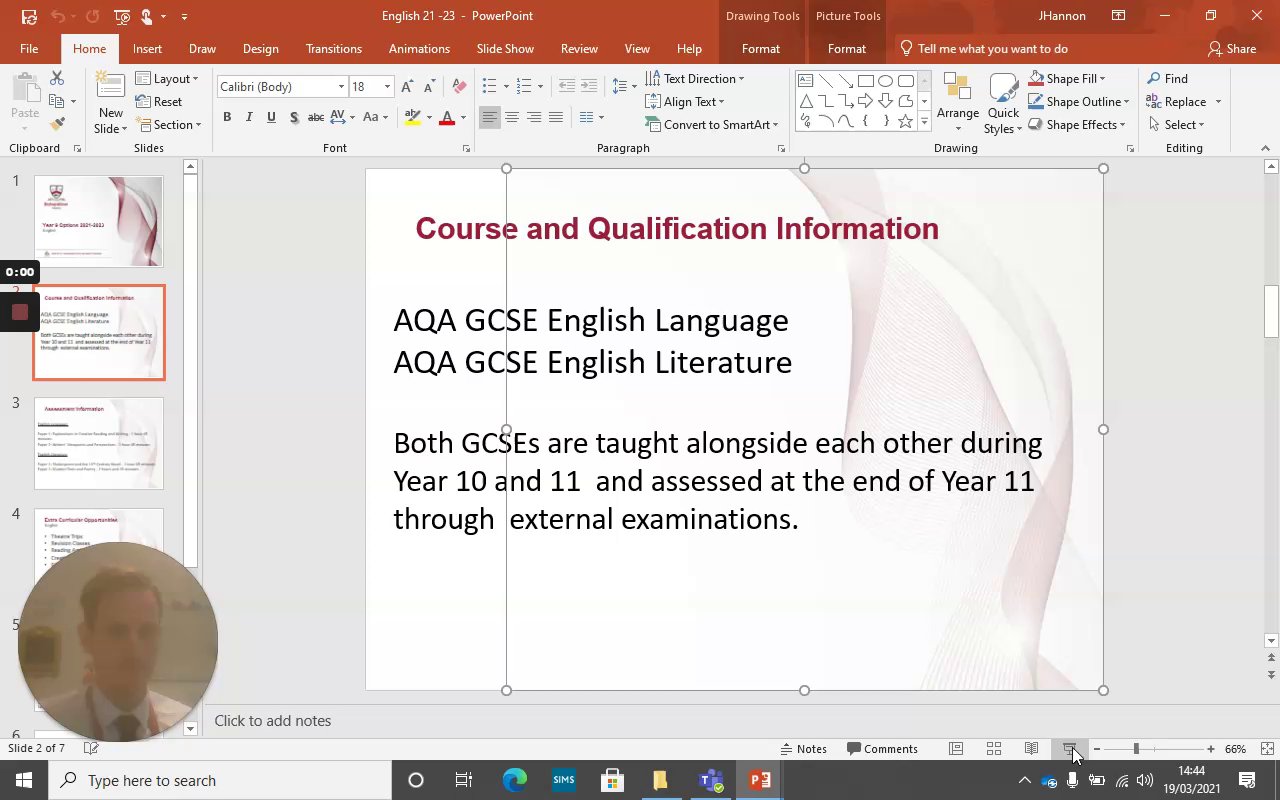
Task: Switch to Slide Sorter view
Action: [x=994, y=749]
